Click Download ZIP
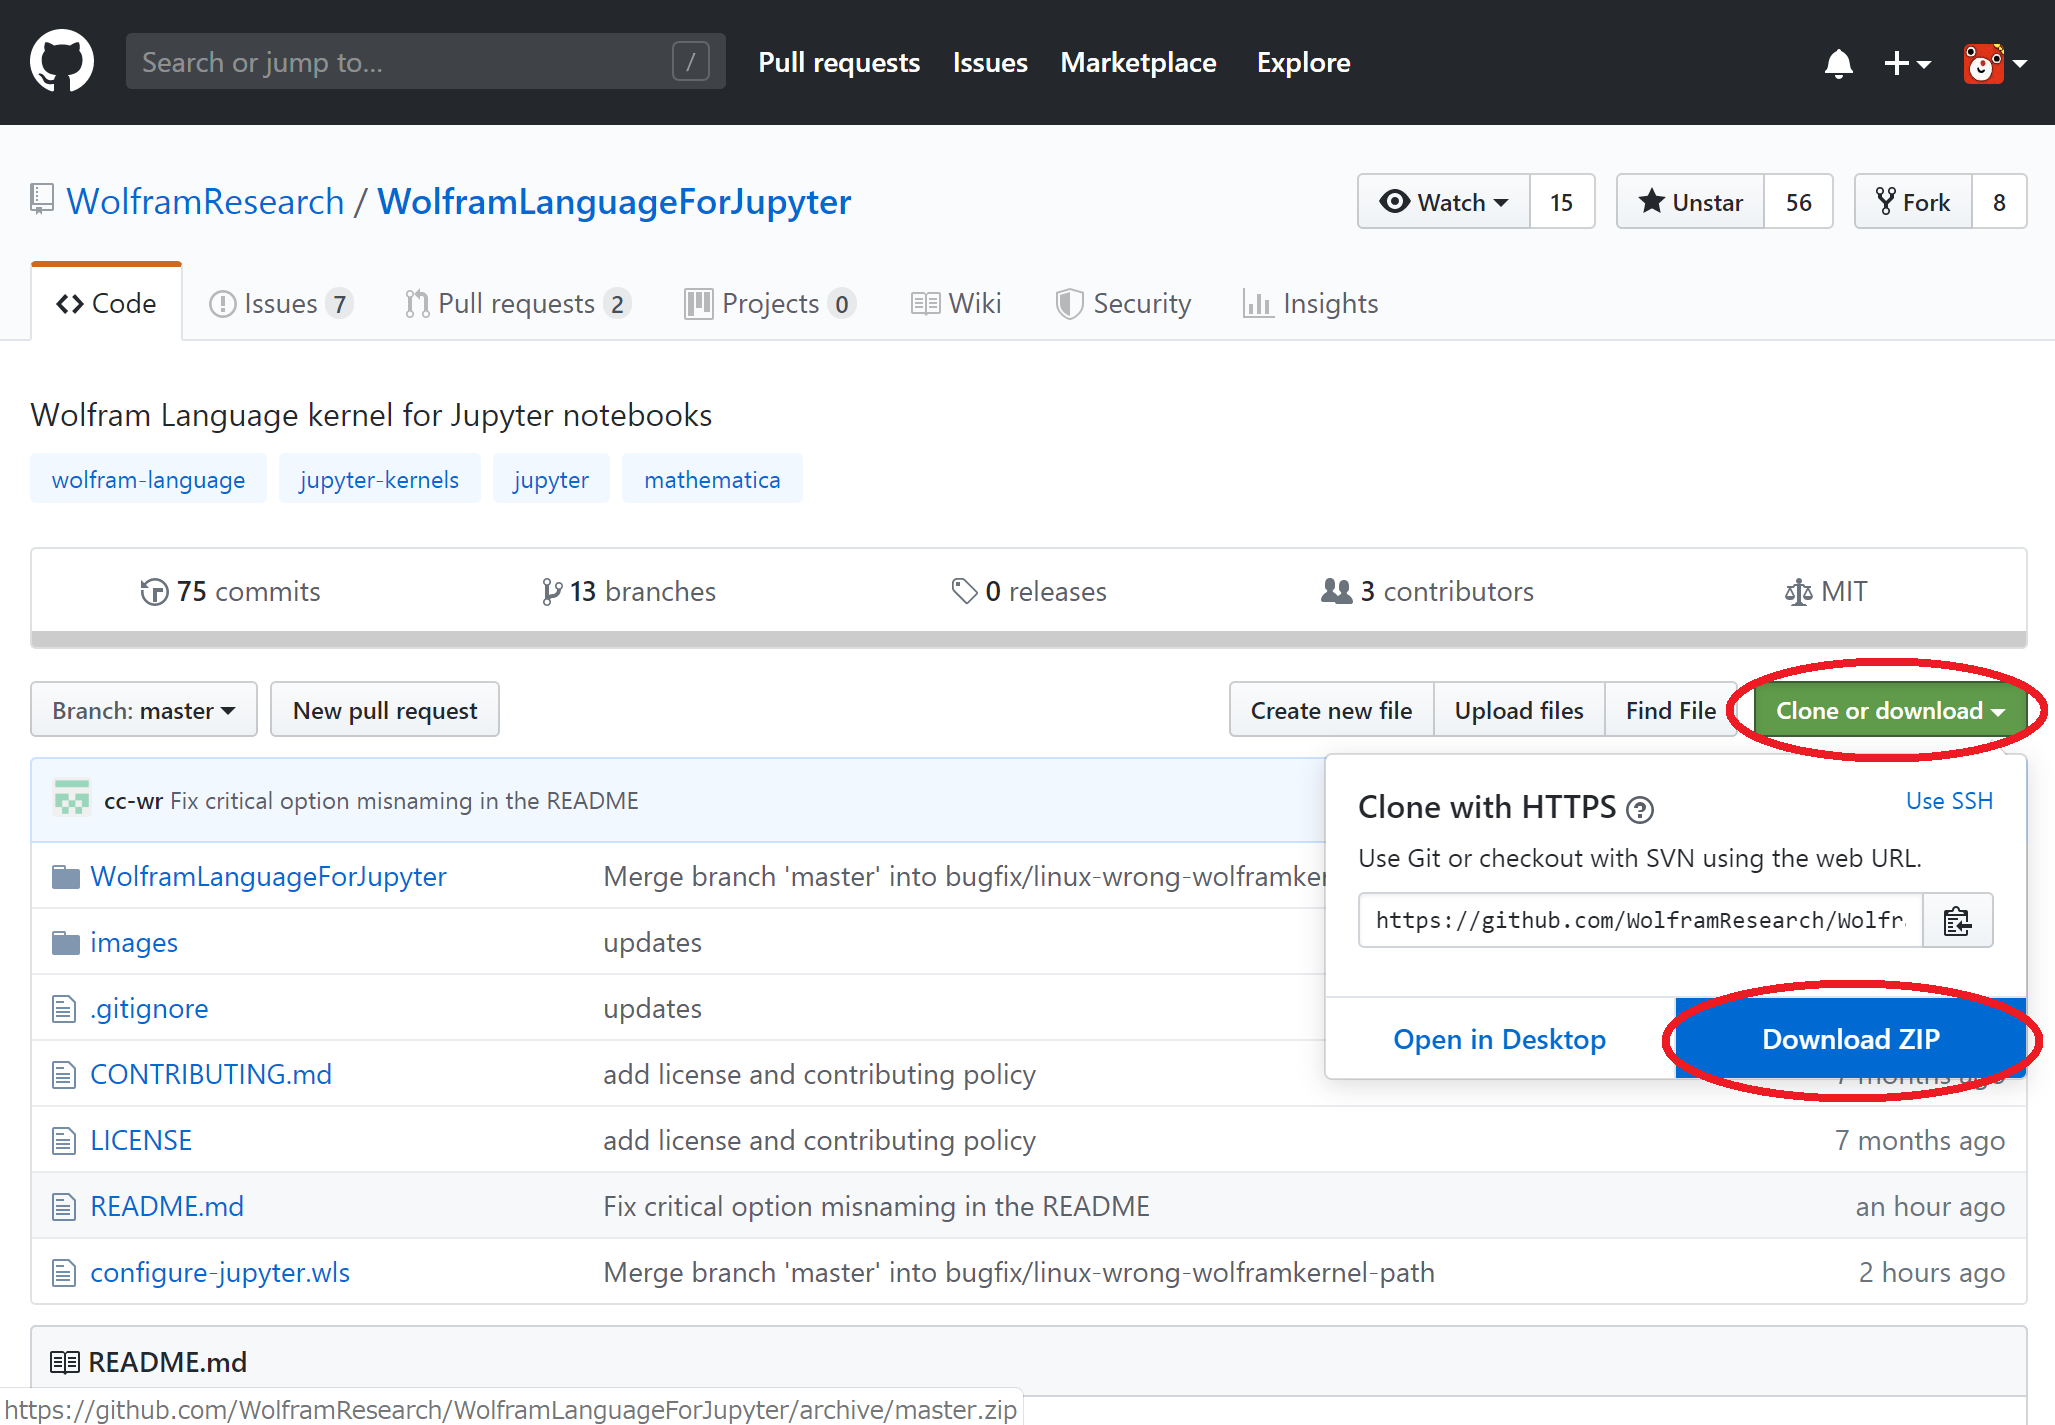2055x1425 pixels. [x=1851, y=1039]
